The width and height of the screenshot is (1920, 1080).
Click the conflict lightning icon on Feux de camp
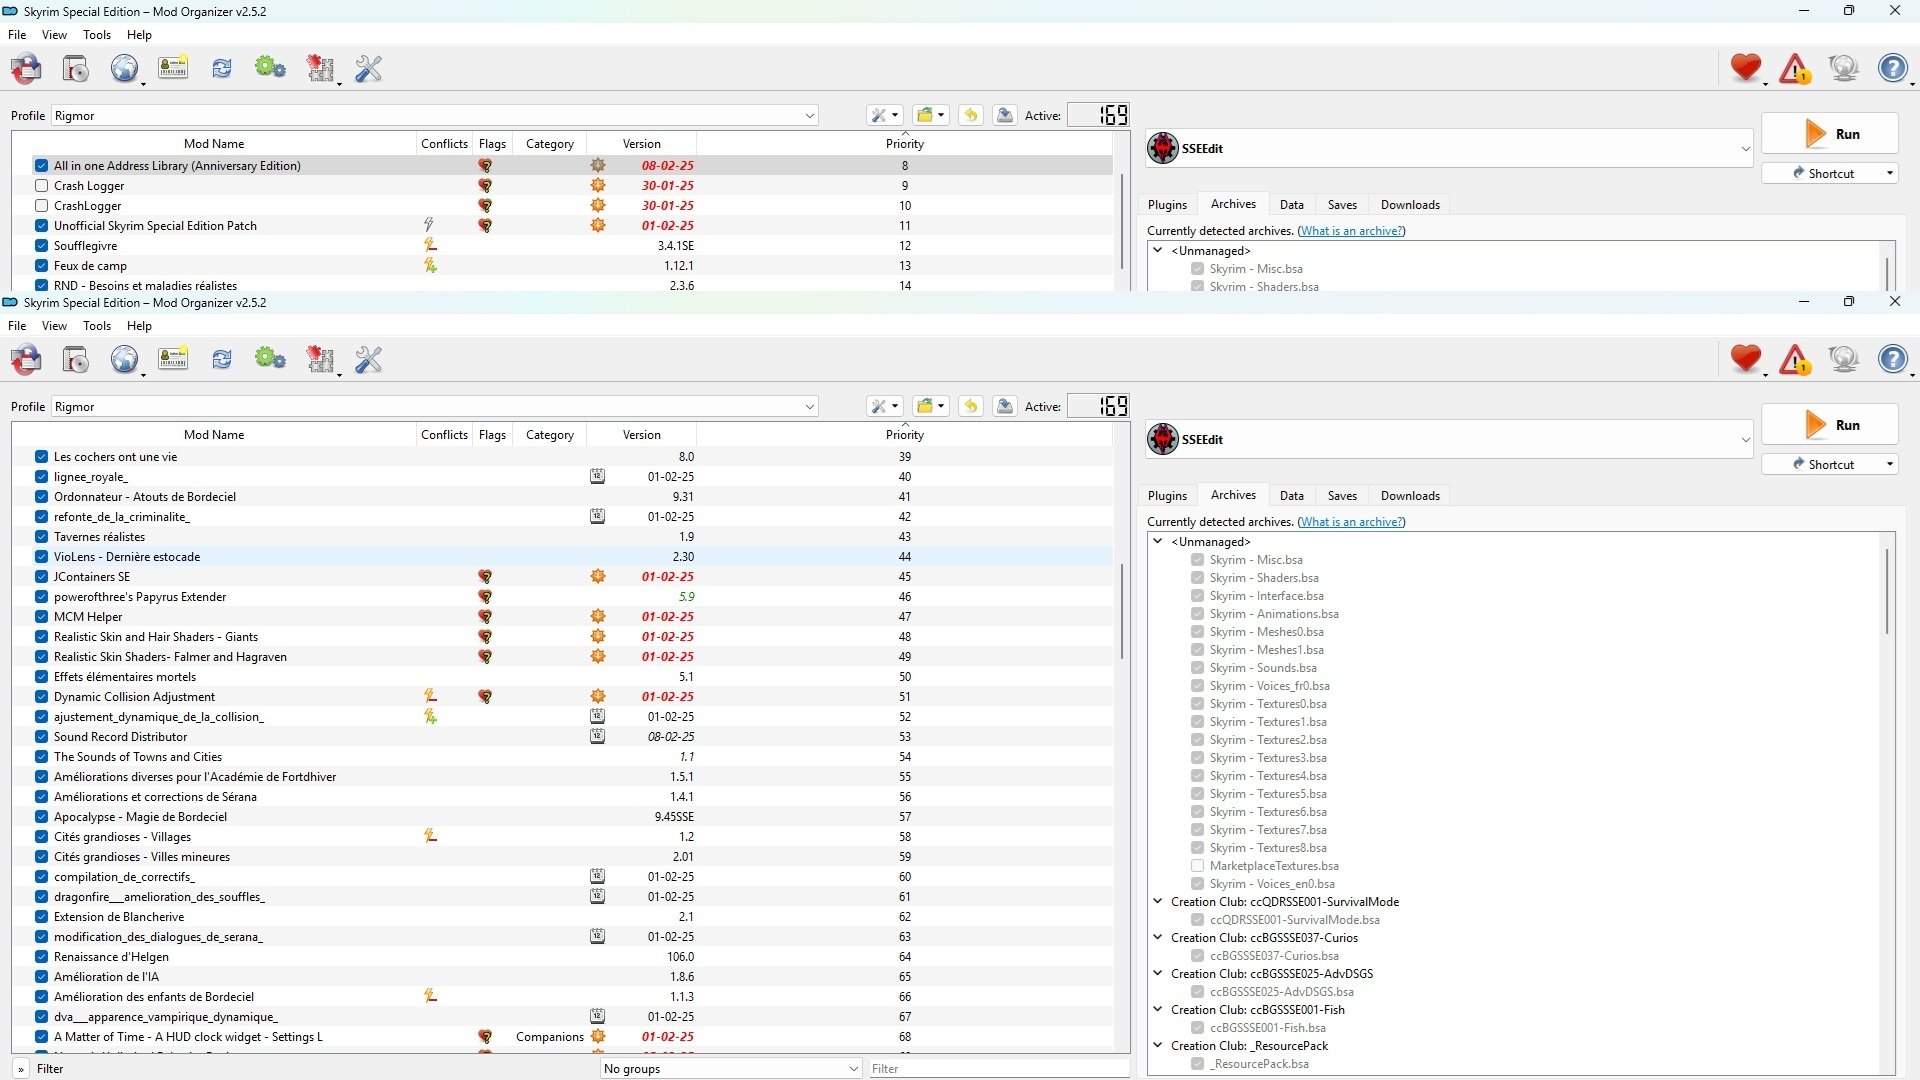430,266
